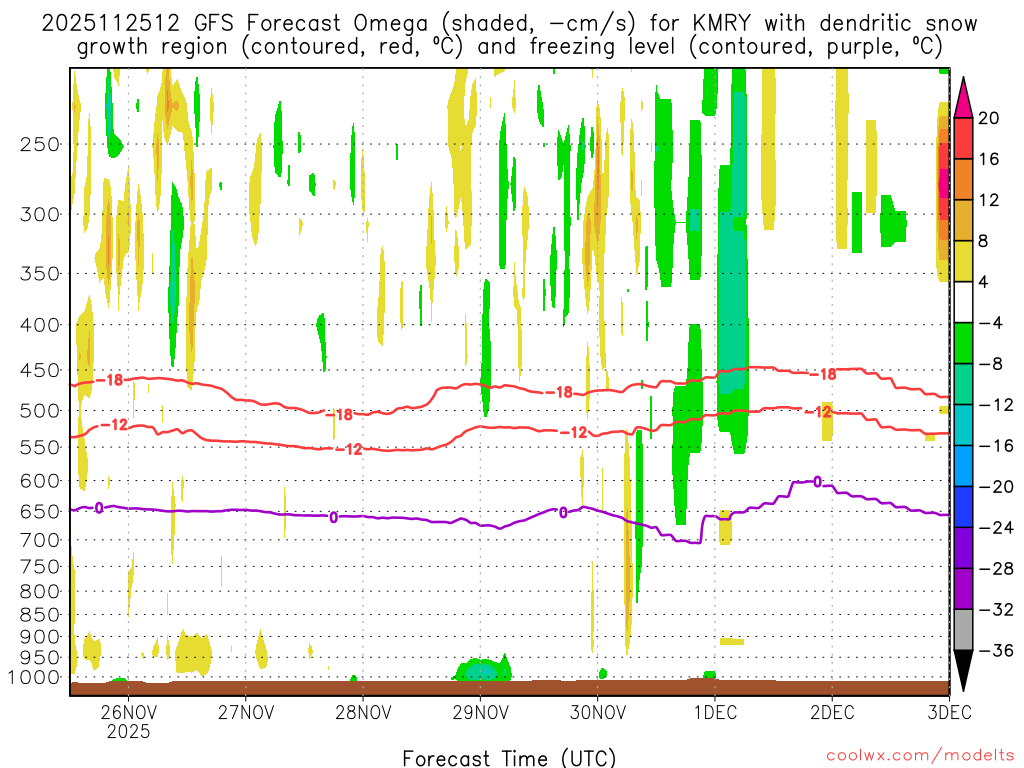1024x768 pixels.
Task: Click the 850 pressure level label
Action: coord(40,615)
